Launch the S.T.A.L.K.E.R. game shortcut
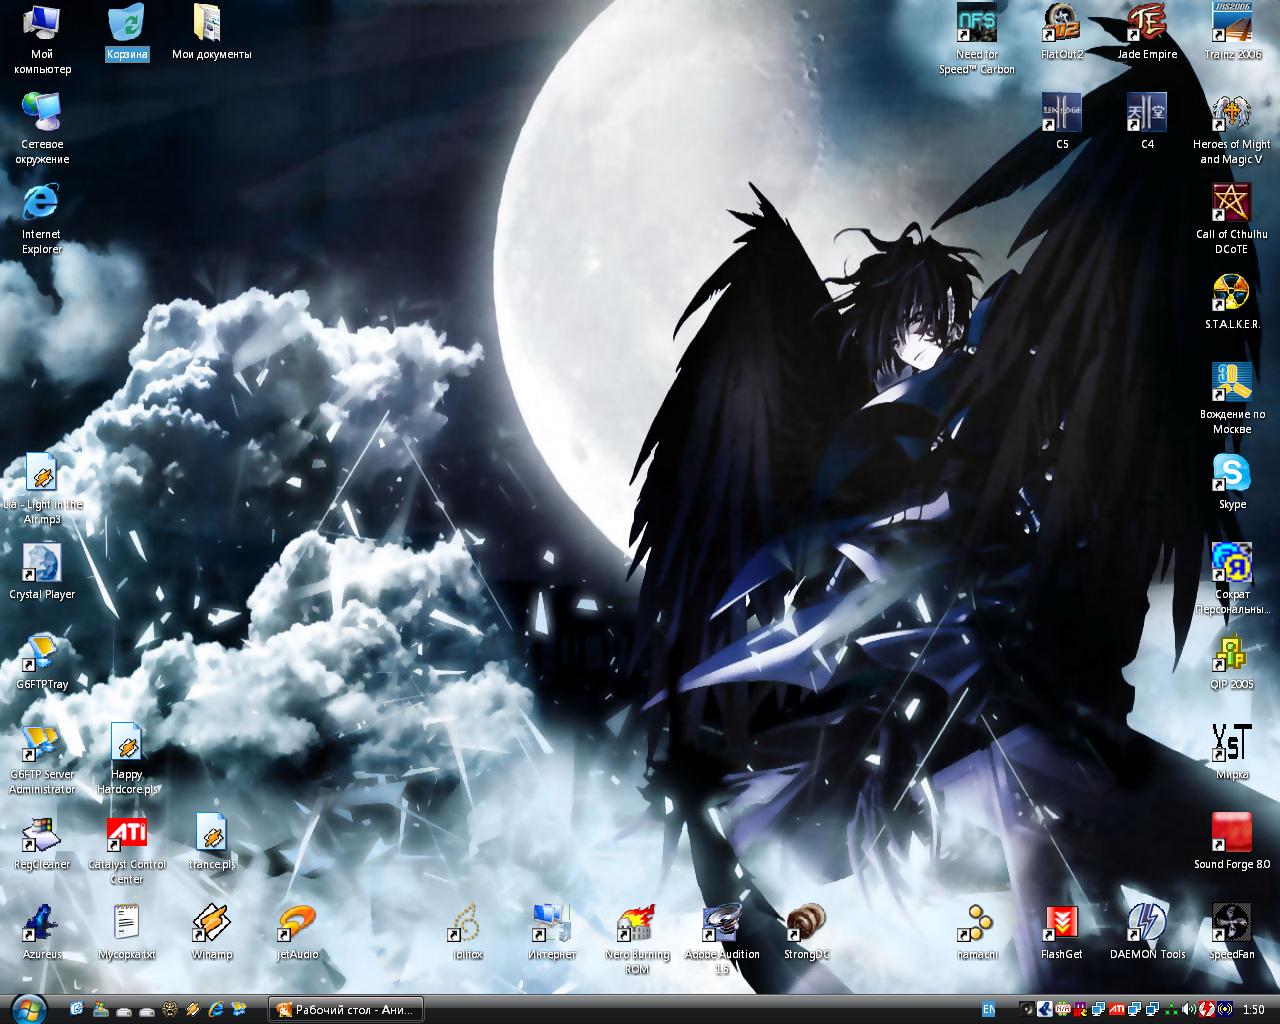The width and height of the screenshot is (1280, 1024). [1232, 303]
